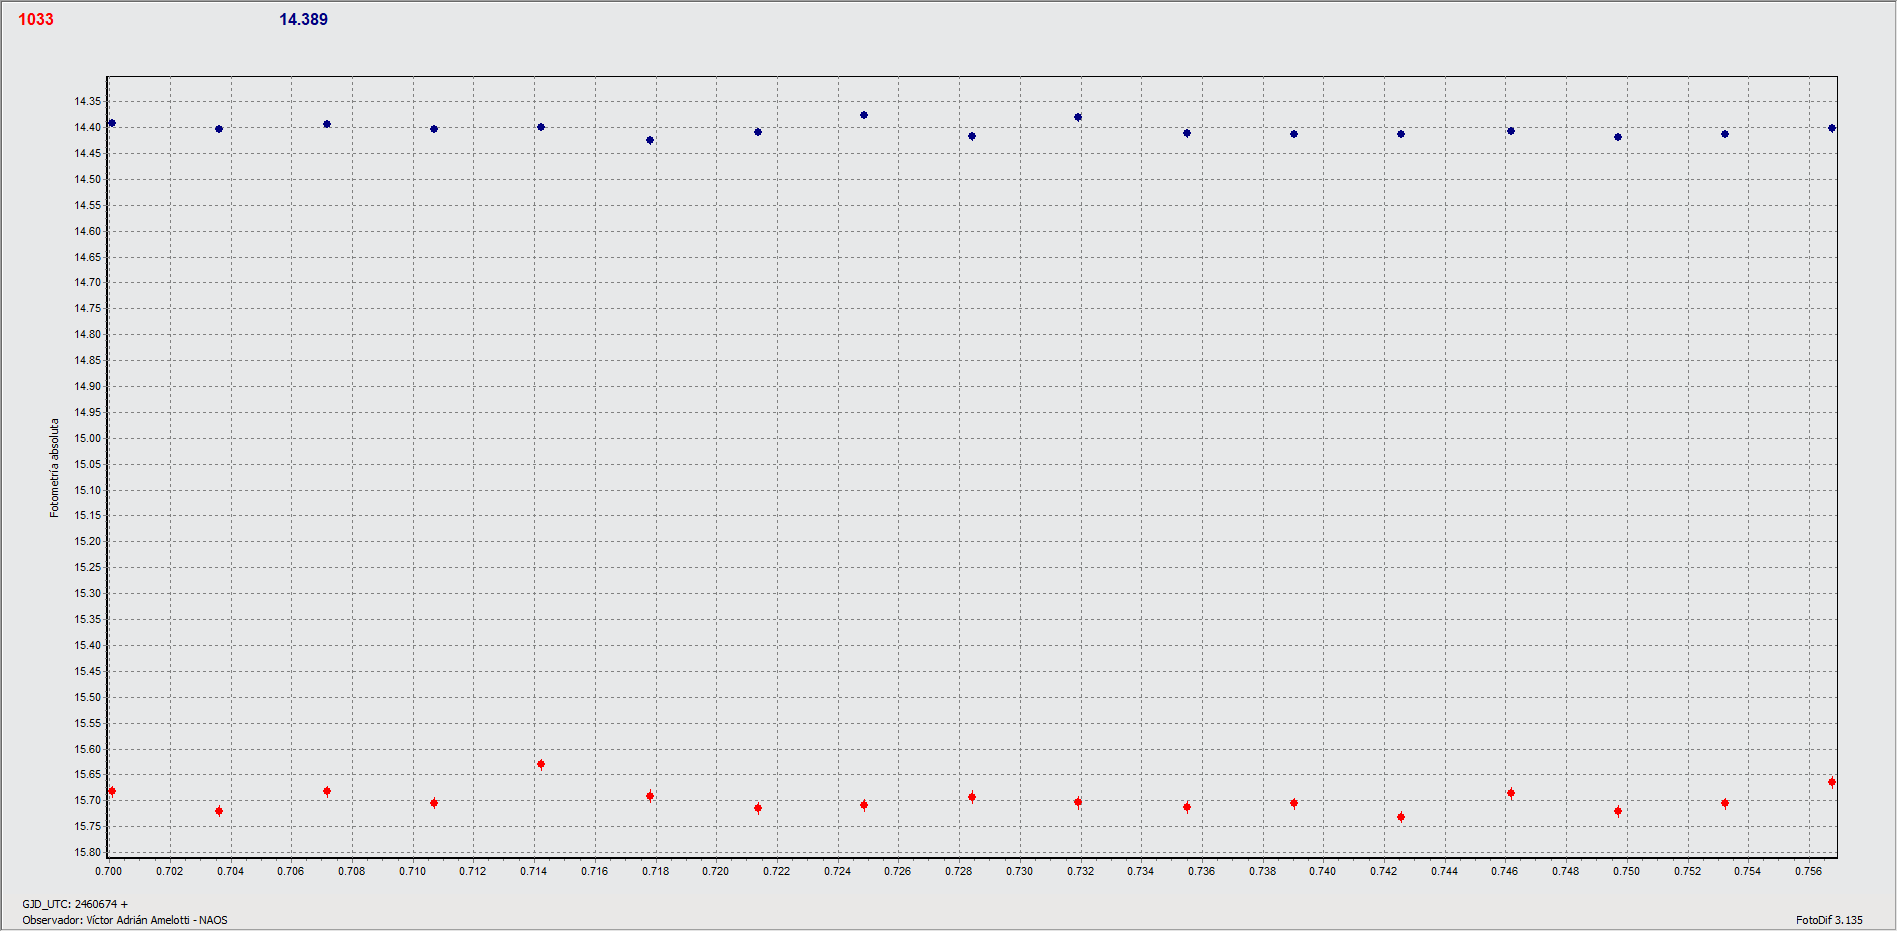Click the 0.730 x-axis tick label
Viewport: 1898px width, 932px height.
point(1020,871)
